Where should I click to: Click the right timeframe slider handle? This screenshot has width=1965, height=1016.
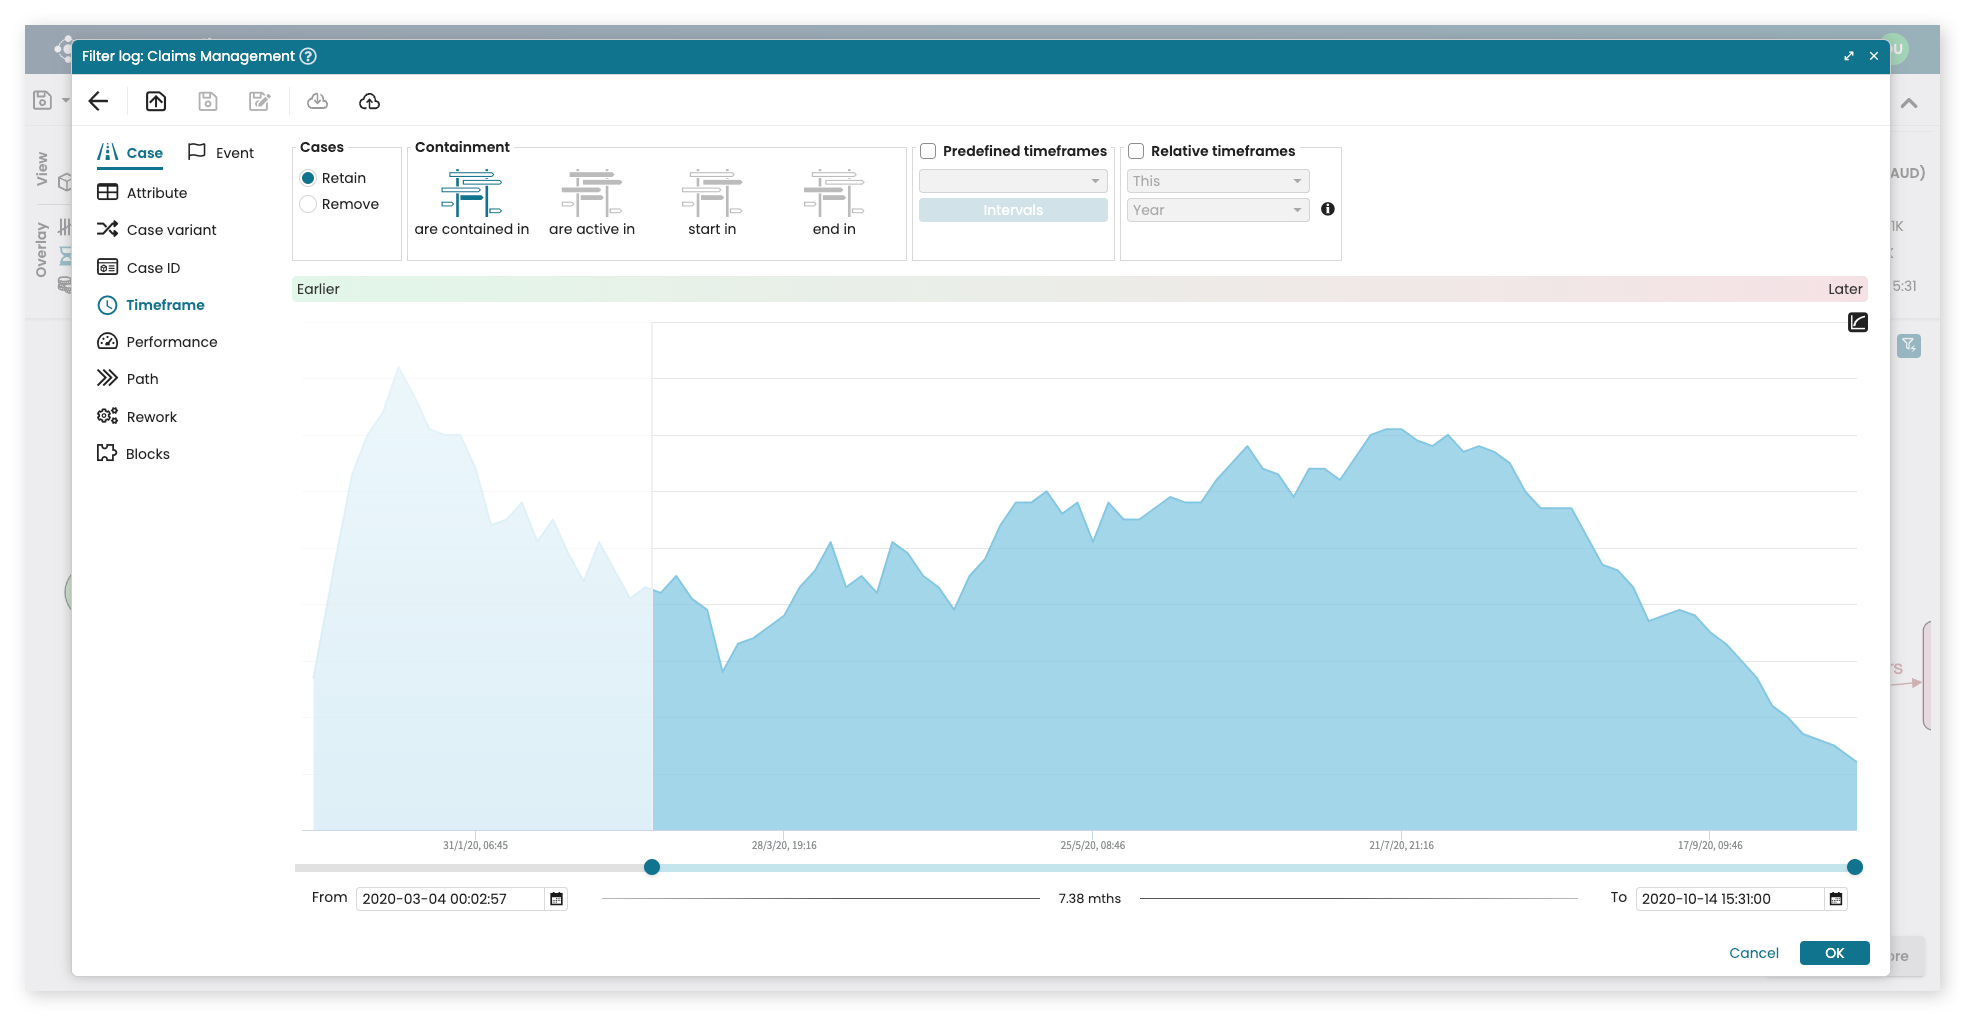(x=1855, y=867)
